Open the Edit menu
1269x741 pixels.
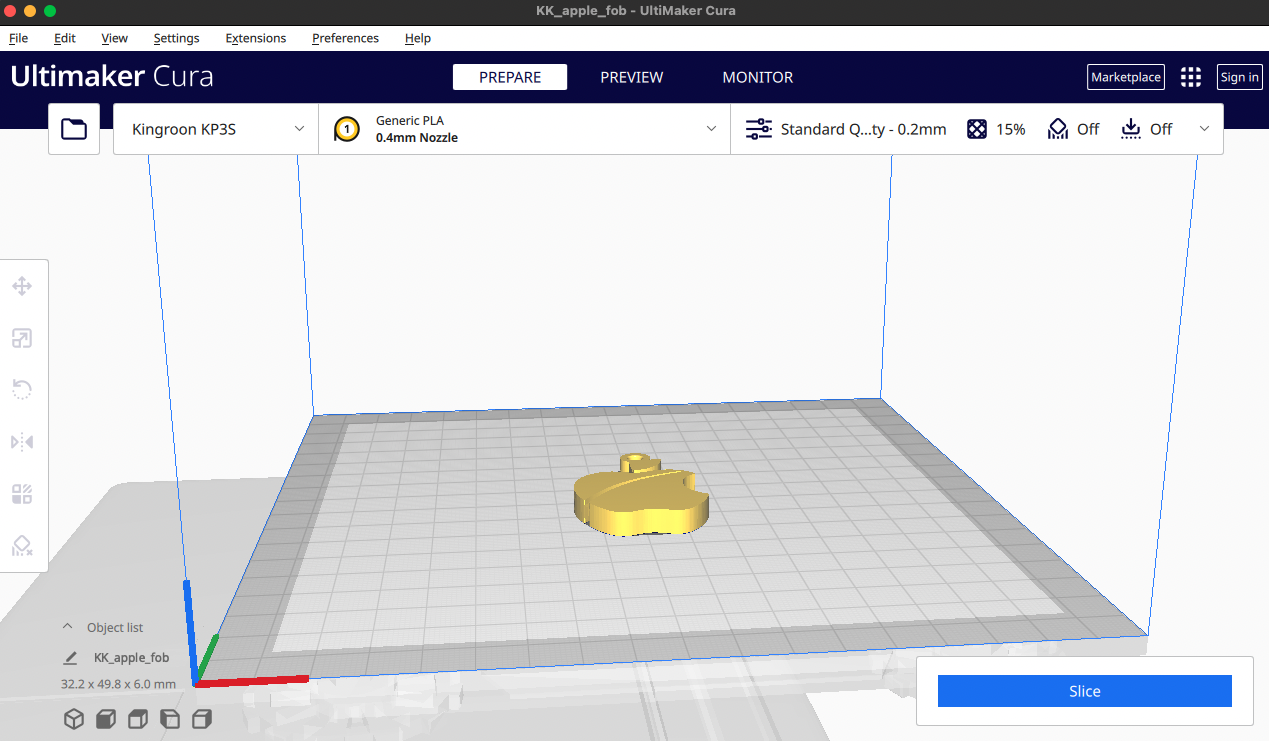pyautogui.click(x=65, y=38)
